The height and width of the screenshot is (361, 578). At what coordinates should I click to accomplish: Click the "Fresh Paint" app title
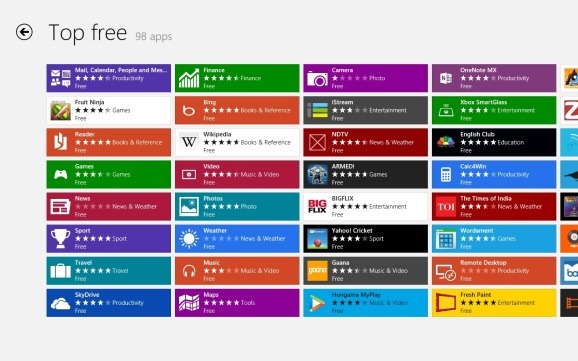tap(476, 295)
